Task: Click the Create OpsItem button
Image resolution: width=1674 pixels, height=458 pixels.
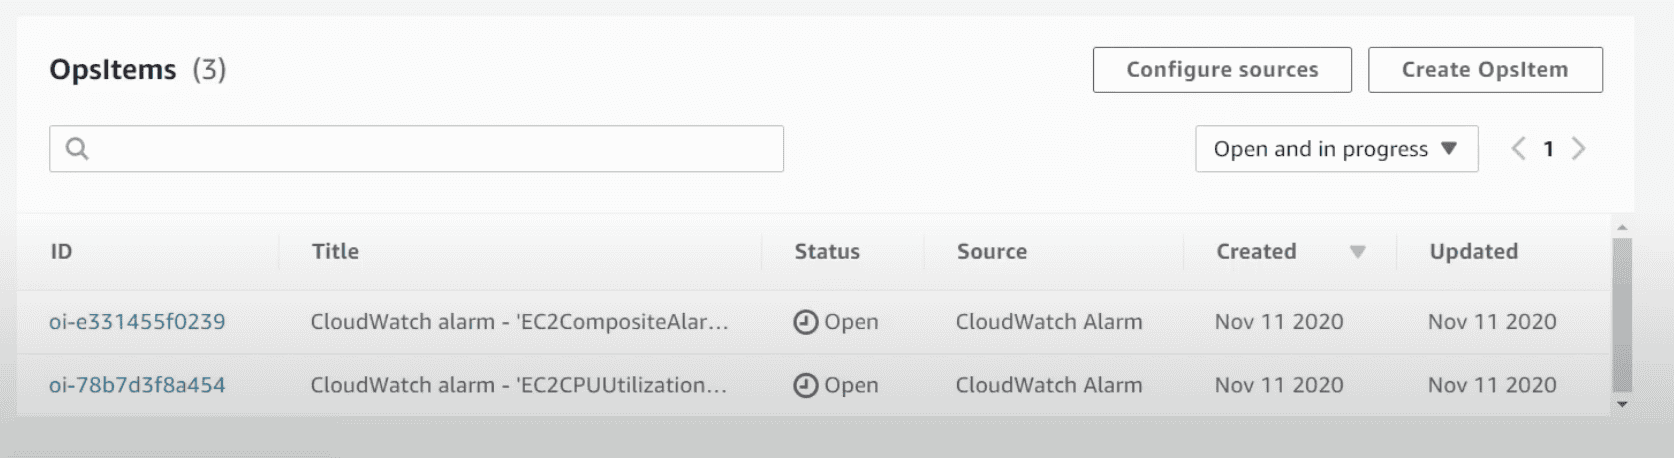Action: pyautogui.click(x=1485, y=70)
